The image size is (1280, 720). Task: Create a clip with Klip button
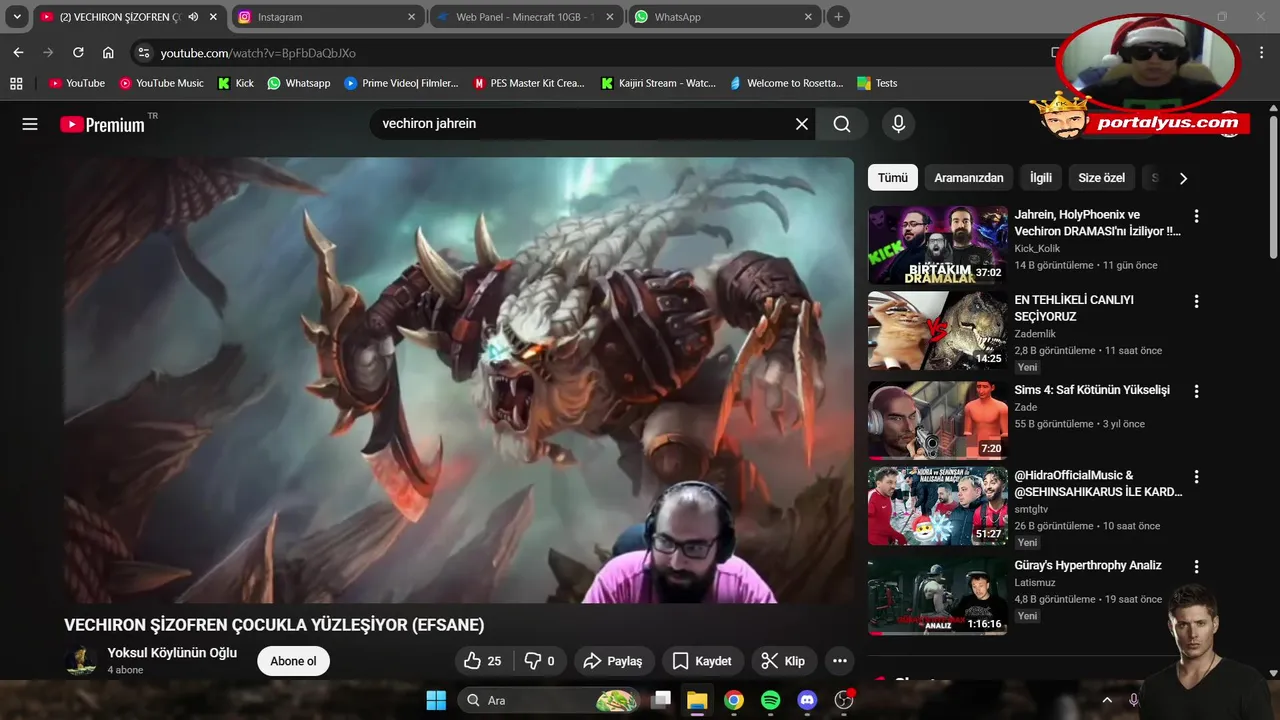tap(783, 661)
